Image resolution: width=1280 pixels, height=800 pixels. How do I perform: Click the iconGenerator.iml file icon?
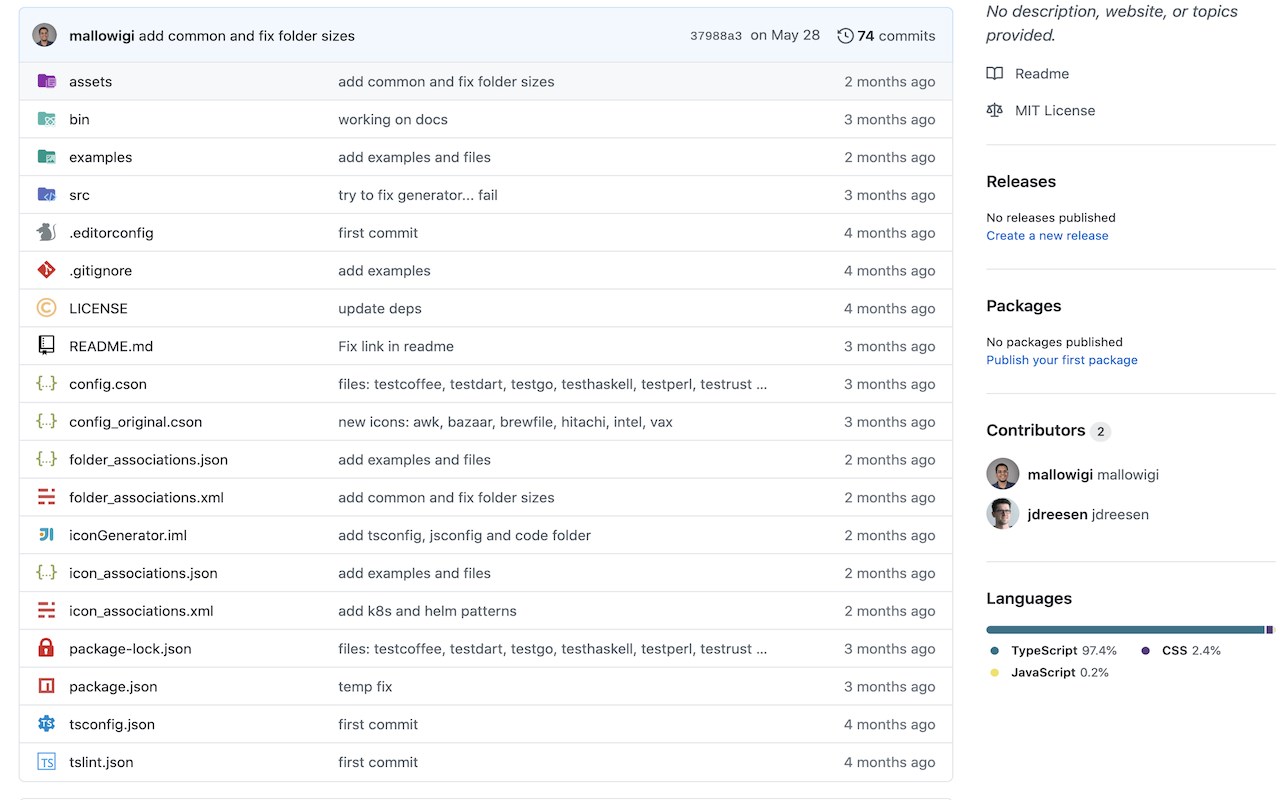click(46, 535)
